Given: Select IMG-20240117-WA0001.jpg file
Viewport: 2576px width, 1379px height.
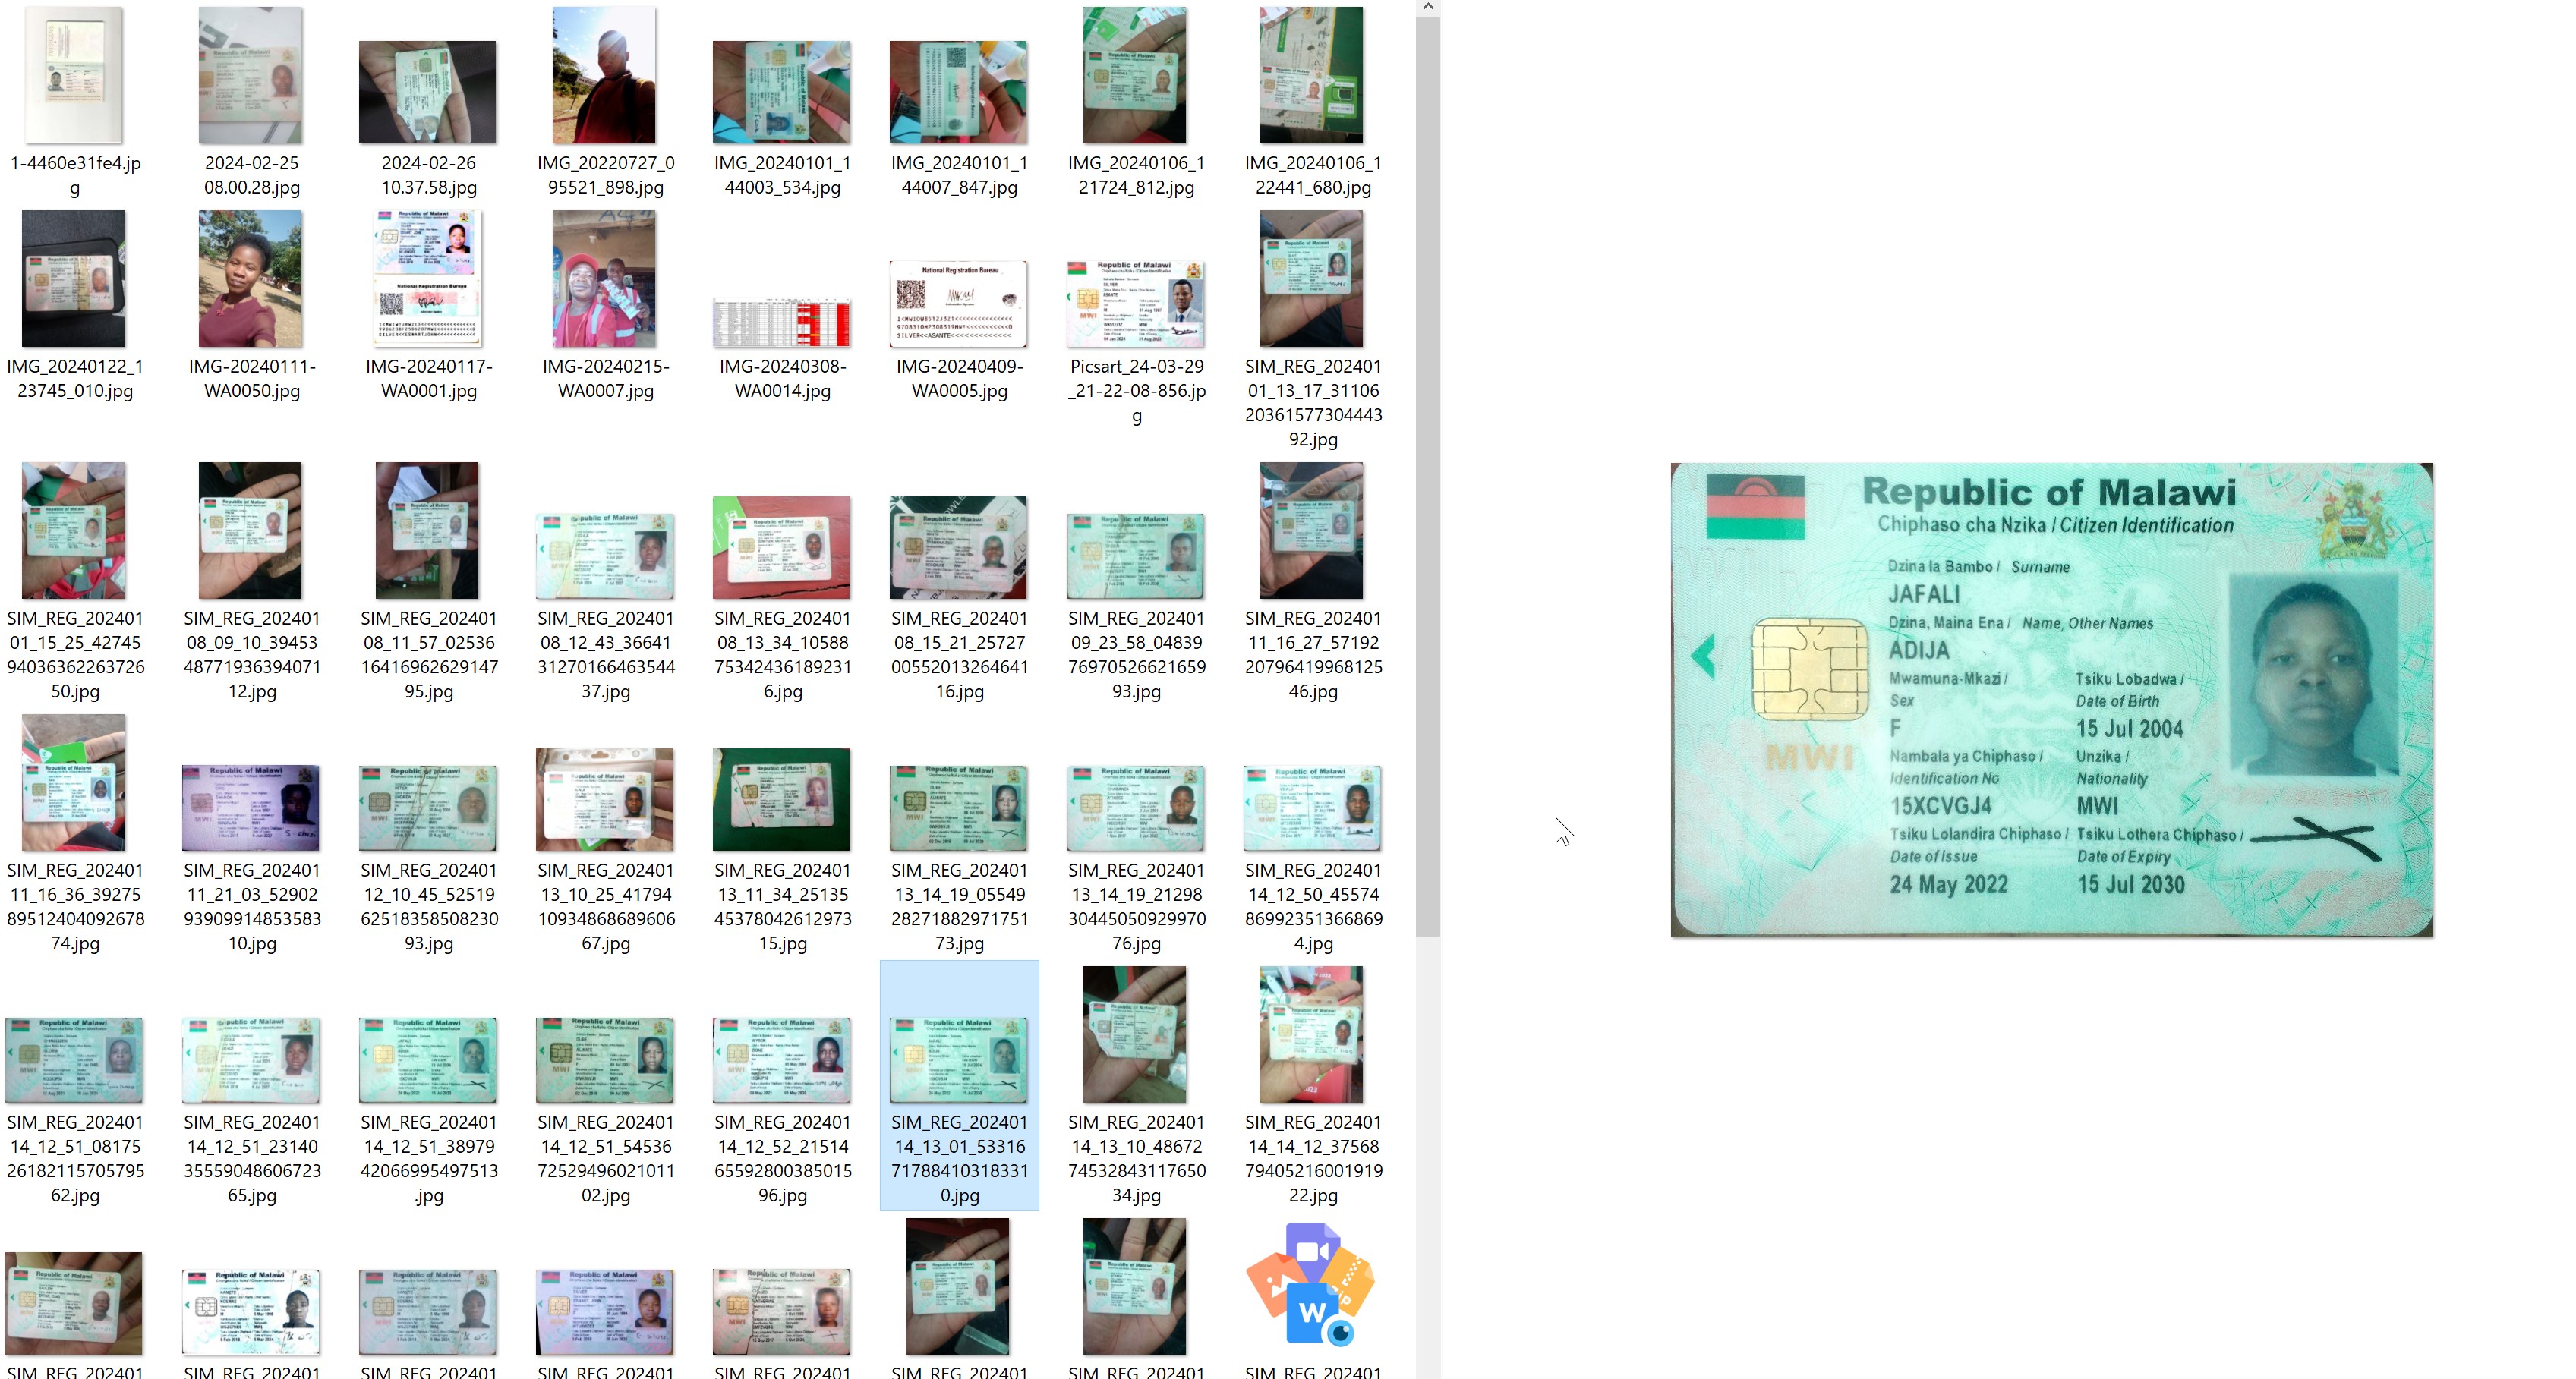Looking at the screenshot, I should 427,279.
